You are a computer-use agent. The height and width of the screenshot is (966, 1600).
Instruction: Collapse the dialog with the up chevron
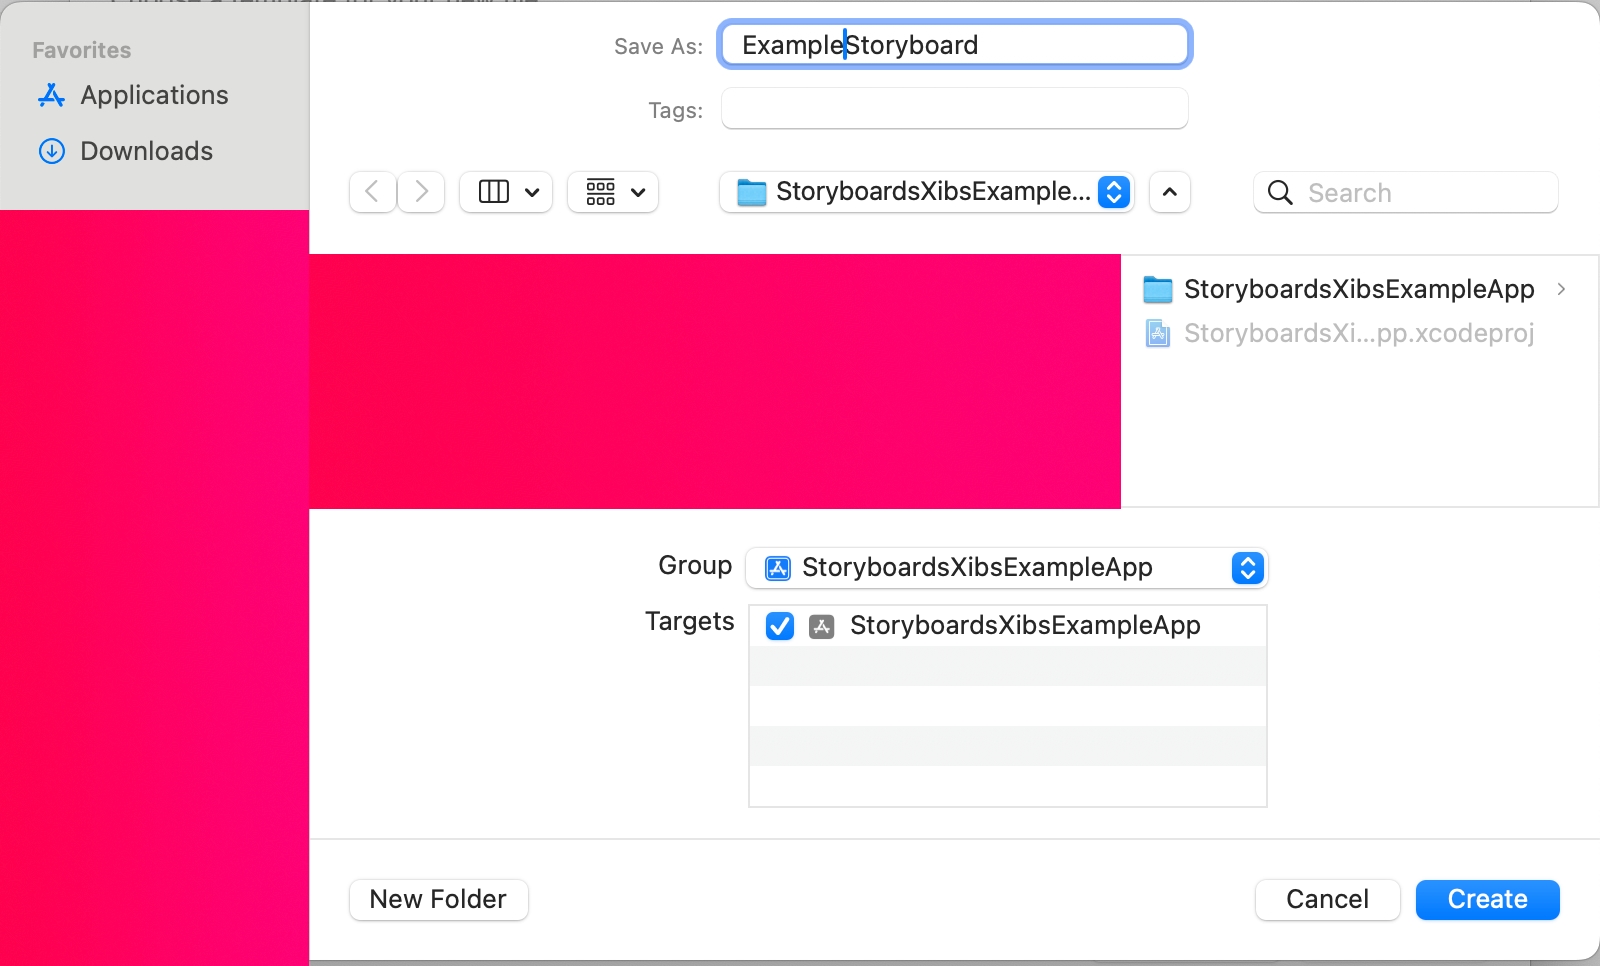tap(1169, 192)
